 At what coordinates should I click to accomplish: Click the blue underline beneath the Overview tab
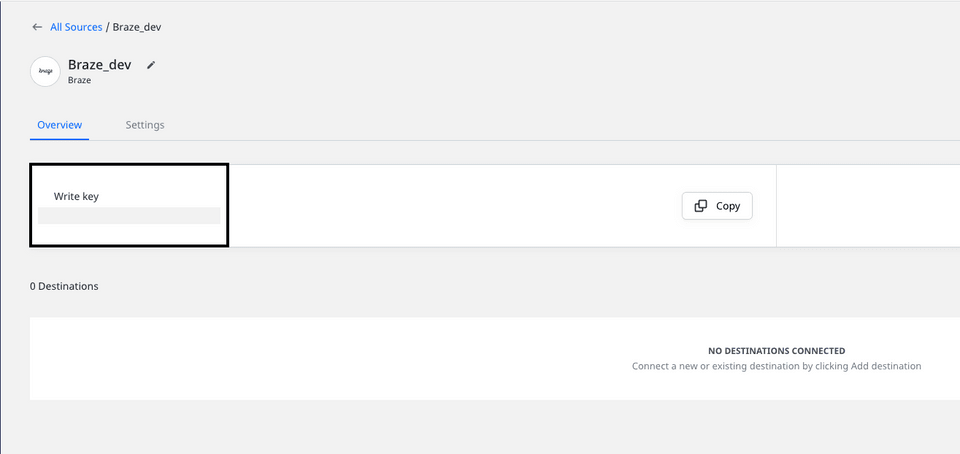59,139
